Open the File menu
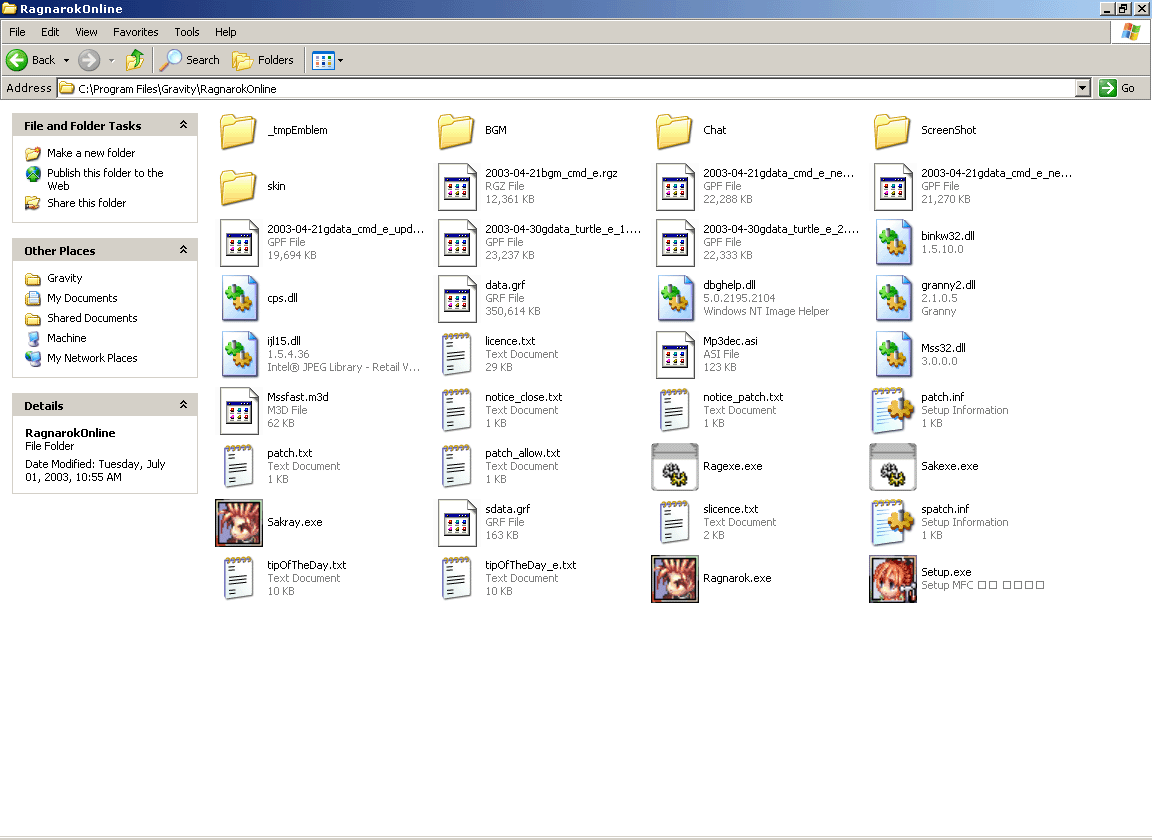 tap(17, 32)
